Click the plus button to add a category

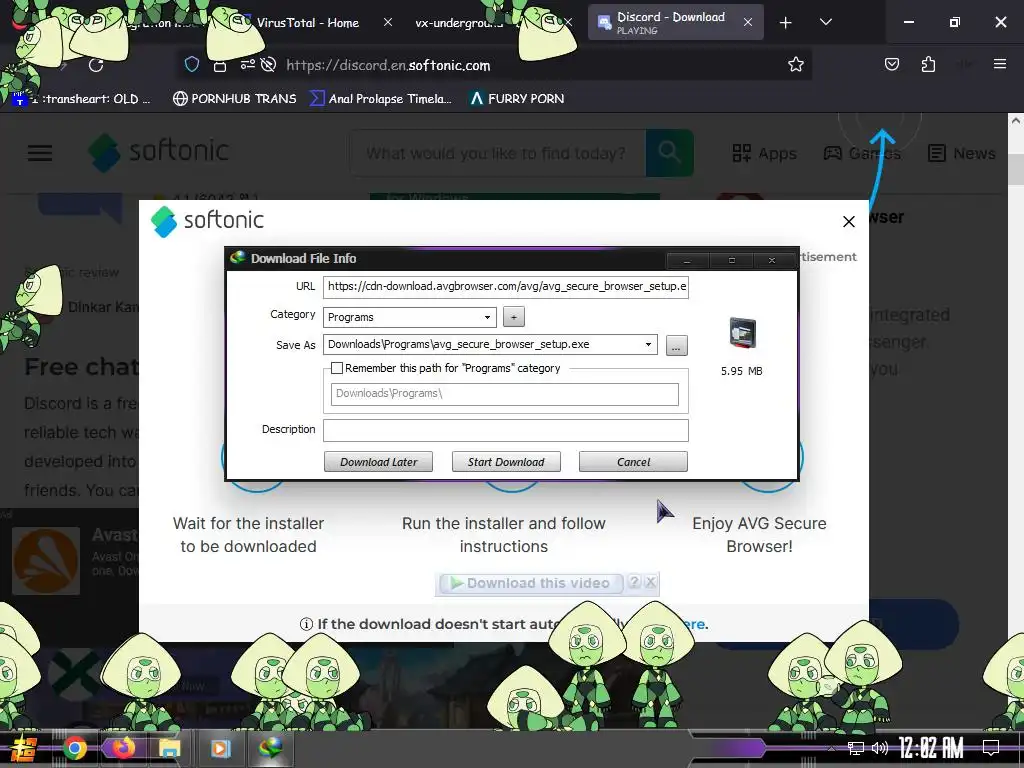click(514, 317)
